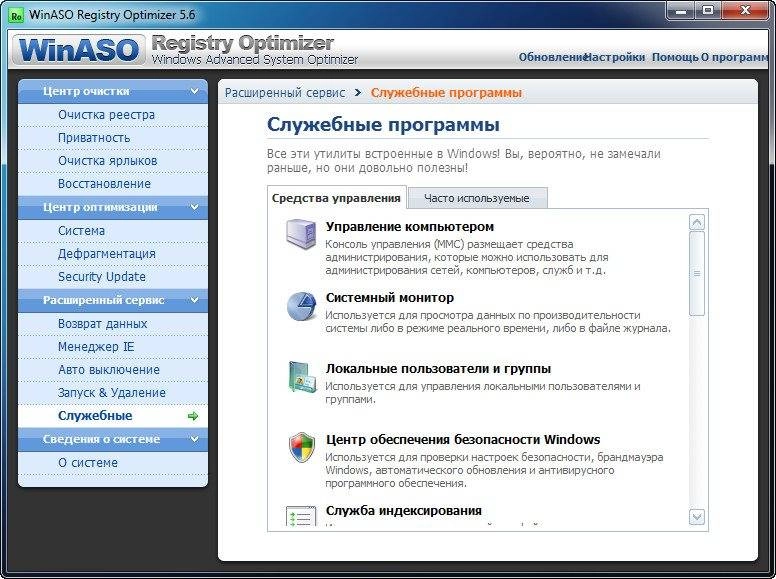Image resolution: width=776 pixels, height=579 pixels.
Task: Launch Системный монитор via its icon
Action: (301, 306)
